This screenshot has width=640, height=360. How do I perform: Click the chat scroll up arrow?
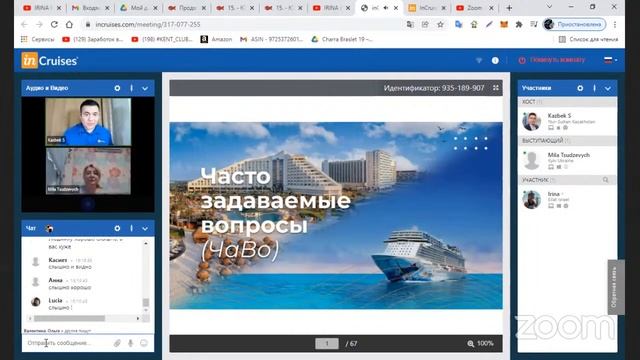tap(146, 244)
